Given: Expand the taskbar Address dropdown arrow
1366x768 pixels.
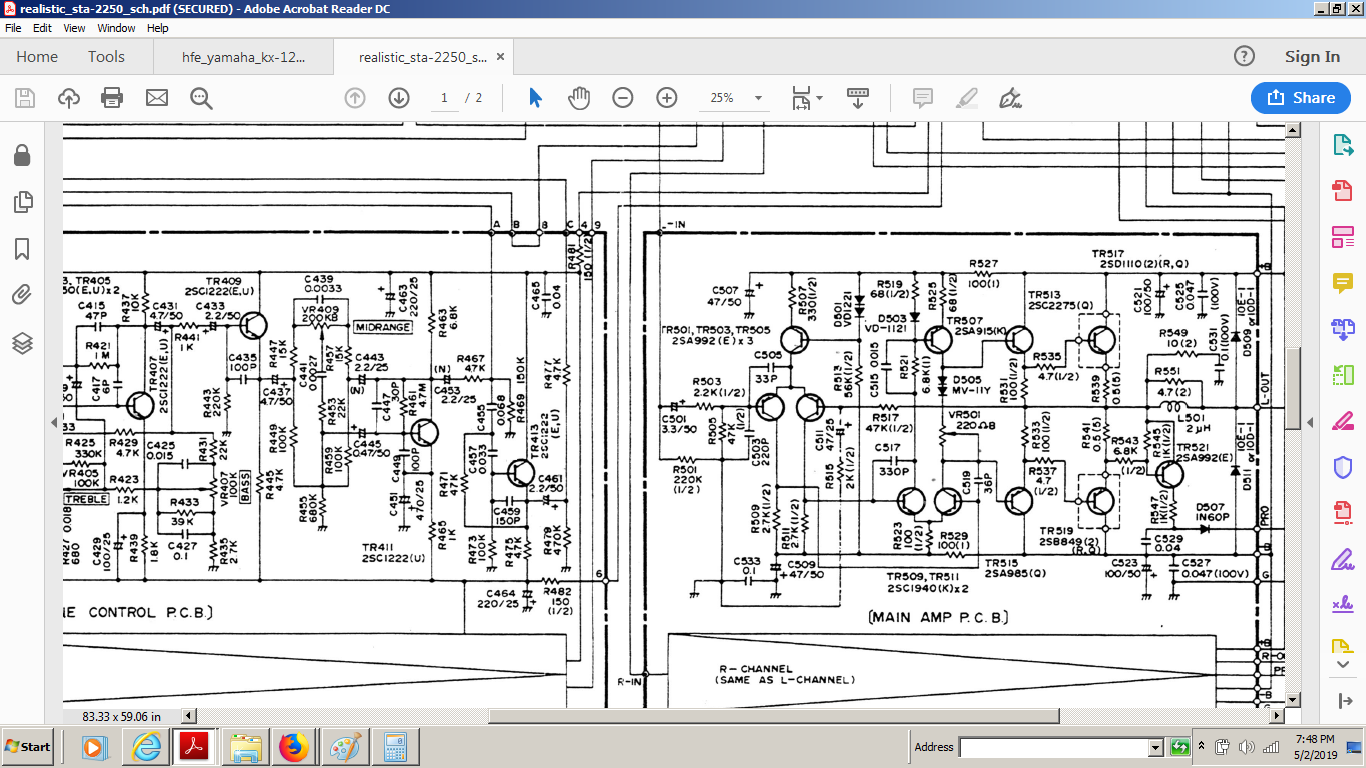Looking at the screenshot, I should 1156,747.
